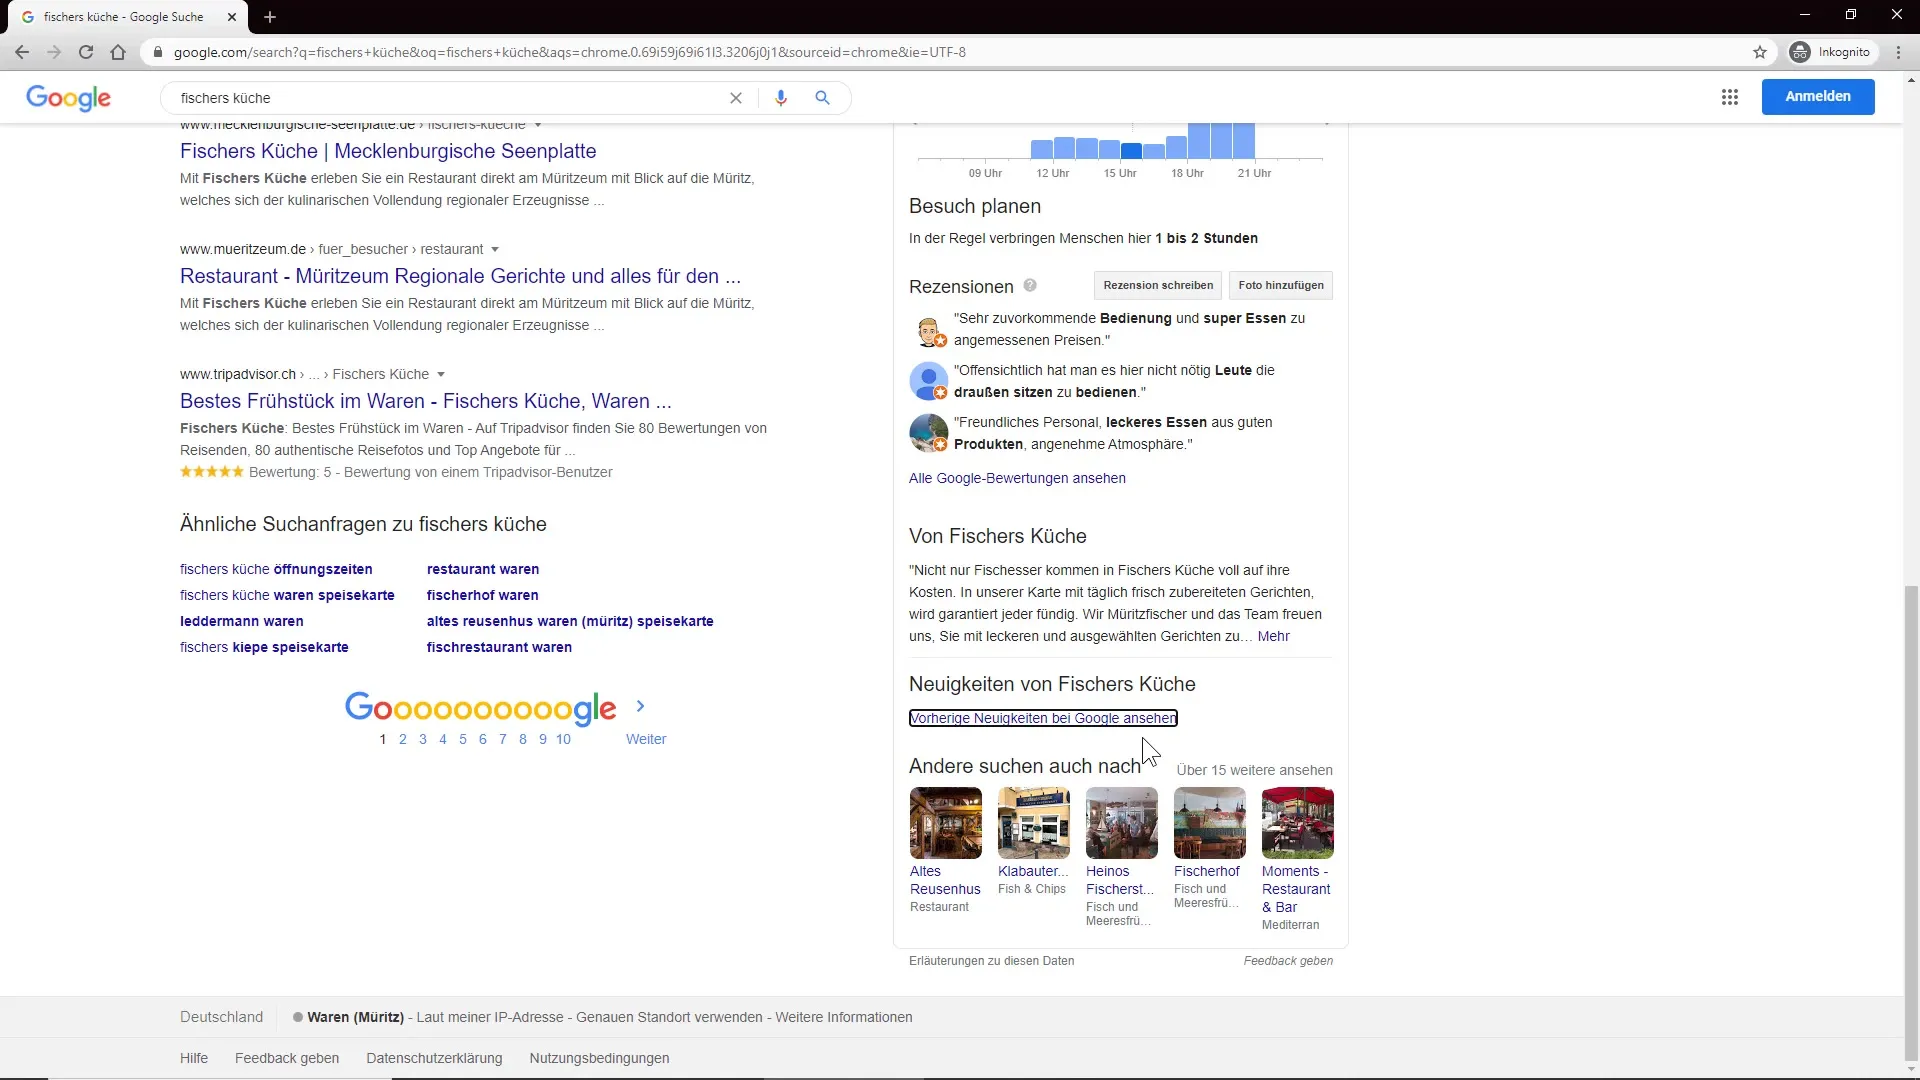
Task: Select related search 'fischers küche öffnungszeiten'
Action: [276, 569]
